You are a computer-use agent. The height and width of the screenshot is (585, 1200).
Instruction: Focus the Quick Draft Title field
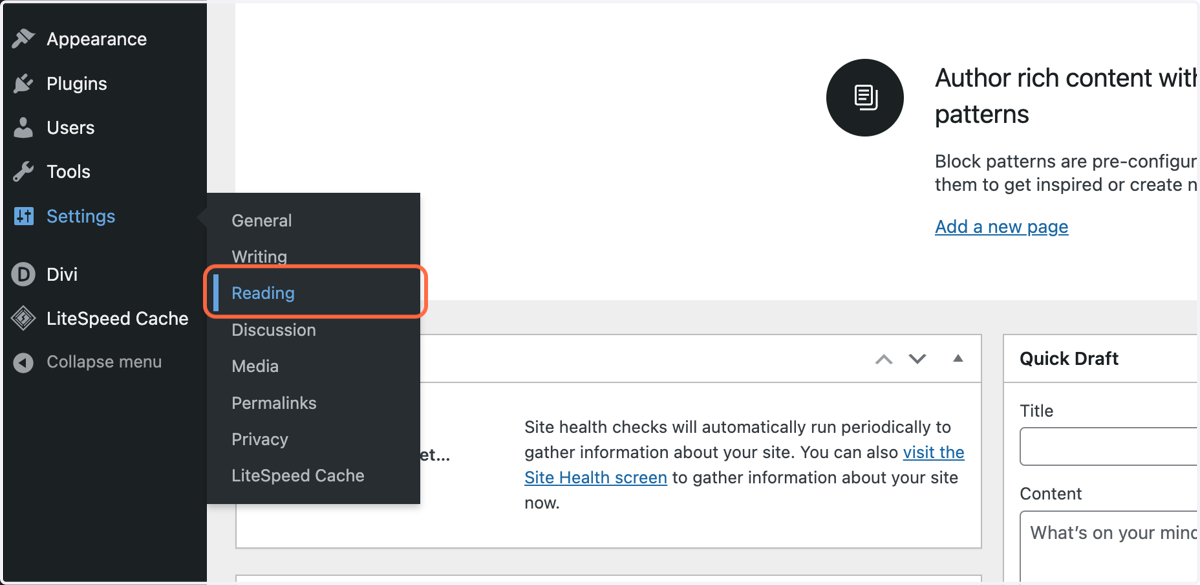coord(1109,447)
